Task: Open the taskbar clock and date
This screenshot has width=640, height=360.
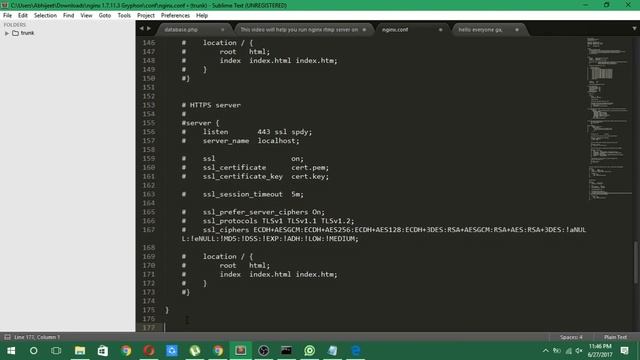Action: pos(600,351)
